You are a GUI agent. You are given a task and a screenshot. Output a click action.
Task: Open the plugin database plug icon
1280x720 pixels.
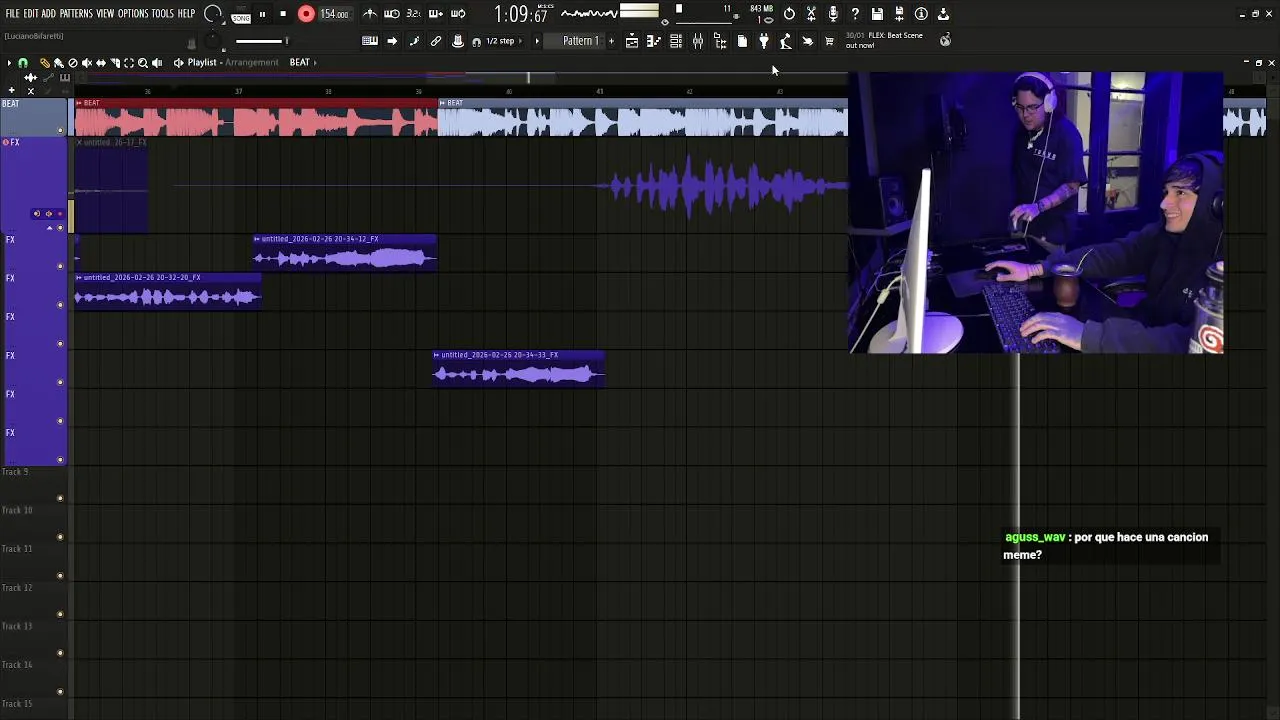point(764,41)
